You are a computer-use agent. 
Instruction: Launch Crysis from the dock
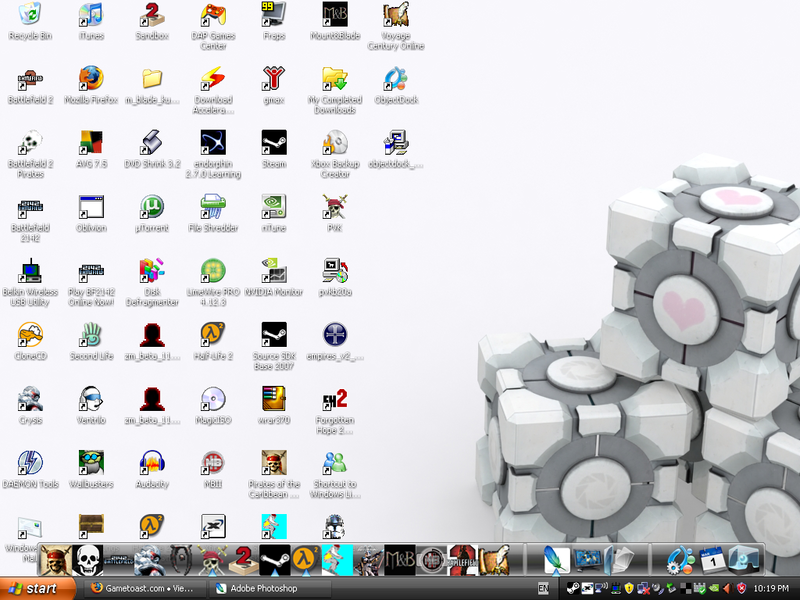pyautogui.click(x=149, y=560)
